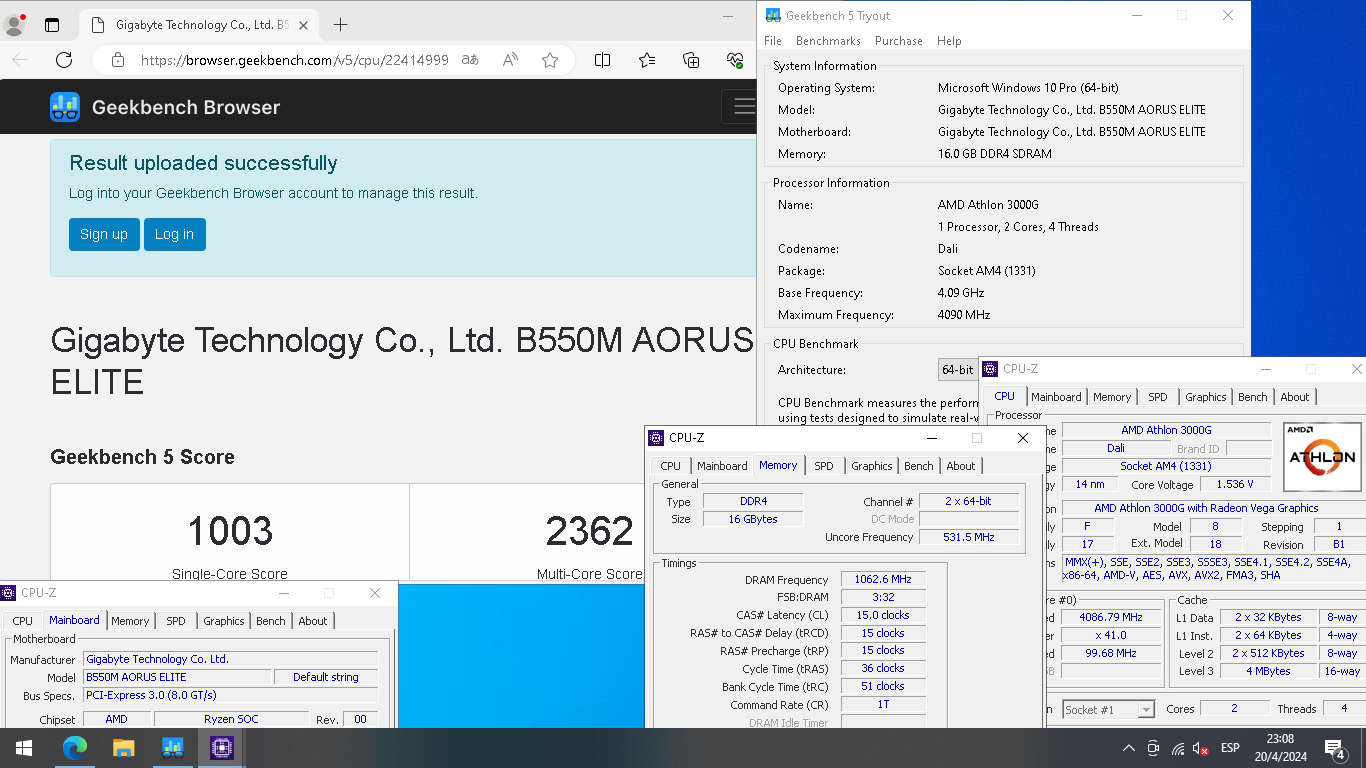This screenshot has width=1366, height=768.
Task: Open File menu in Geekbench 5 Tryout
Action: tap(773, 41)
